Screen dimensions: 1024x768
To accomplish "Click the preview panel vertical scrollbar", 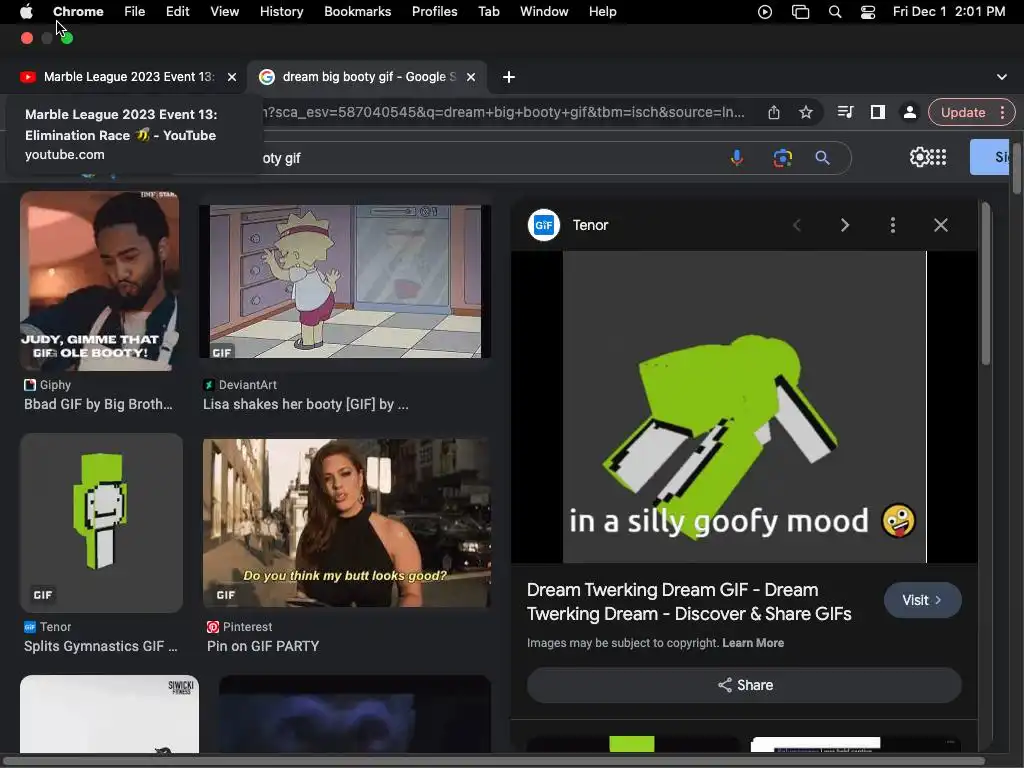I will [985, 284].
